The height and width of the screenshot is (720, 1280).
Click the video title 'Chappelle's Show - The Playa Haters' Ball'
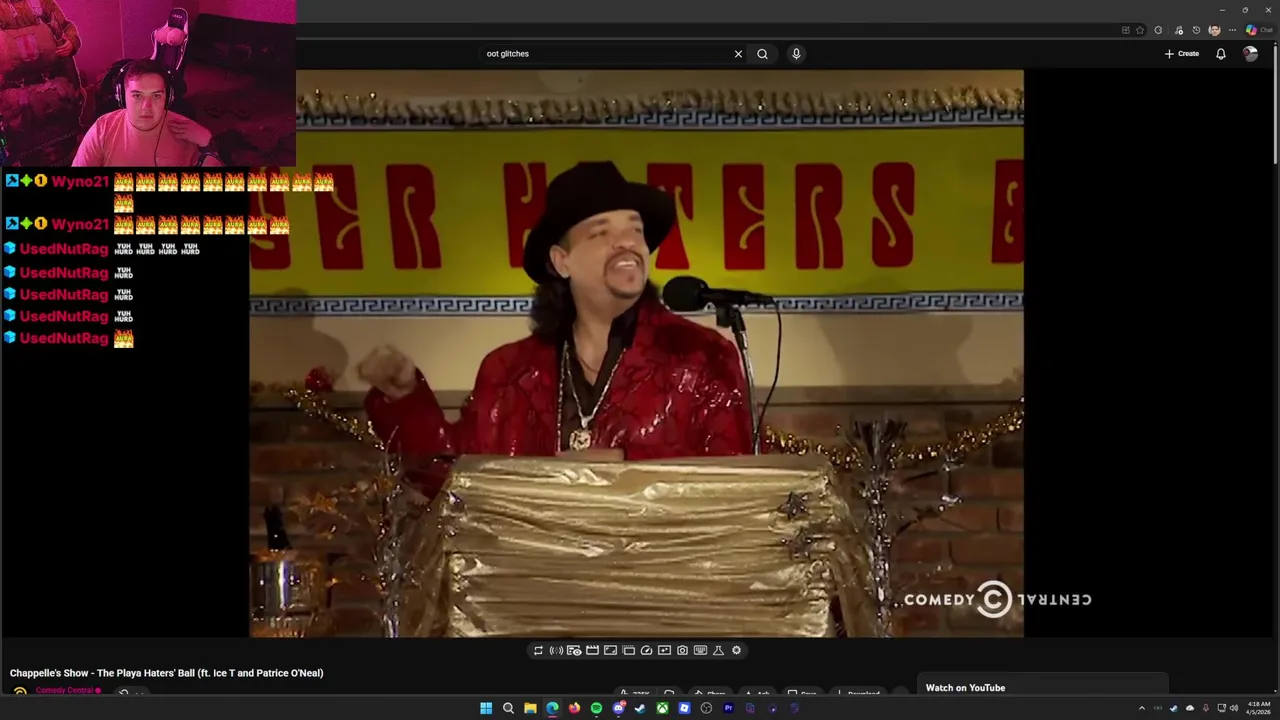167,673
